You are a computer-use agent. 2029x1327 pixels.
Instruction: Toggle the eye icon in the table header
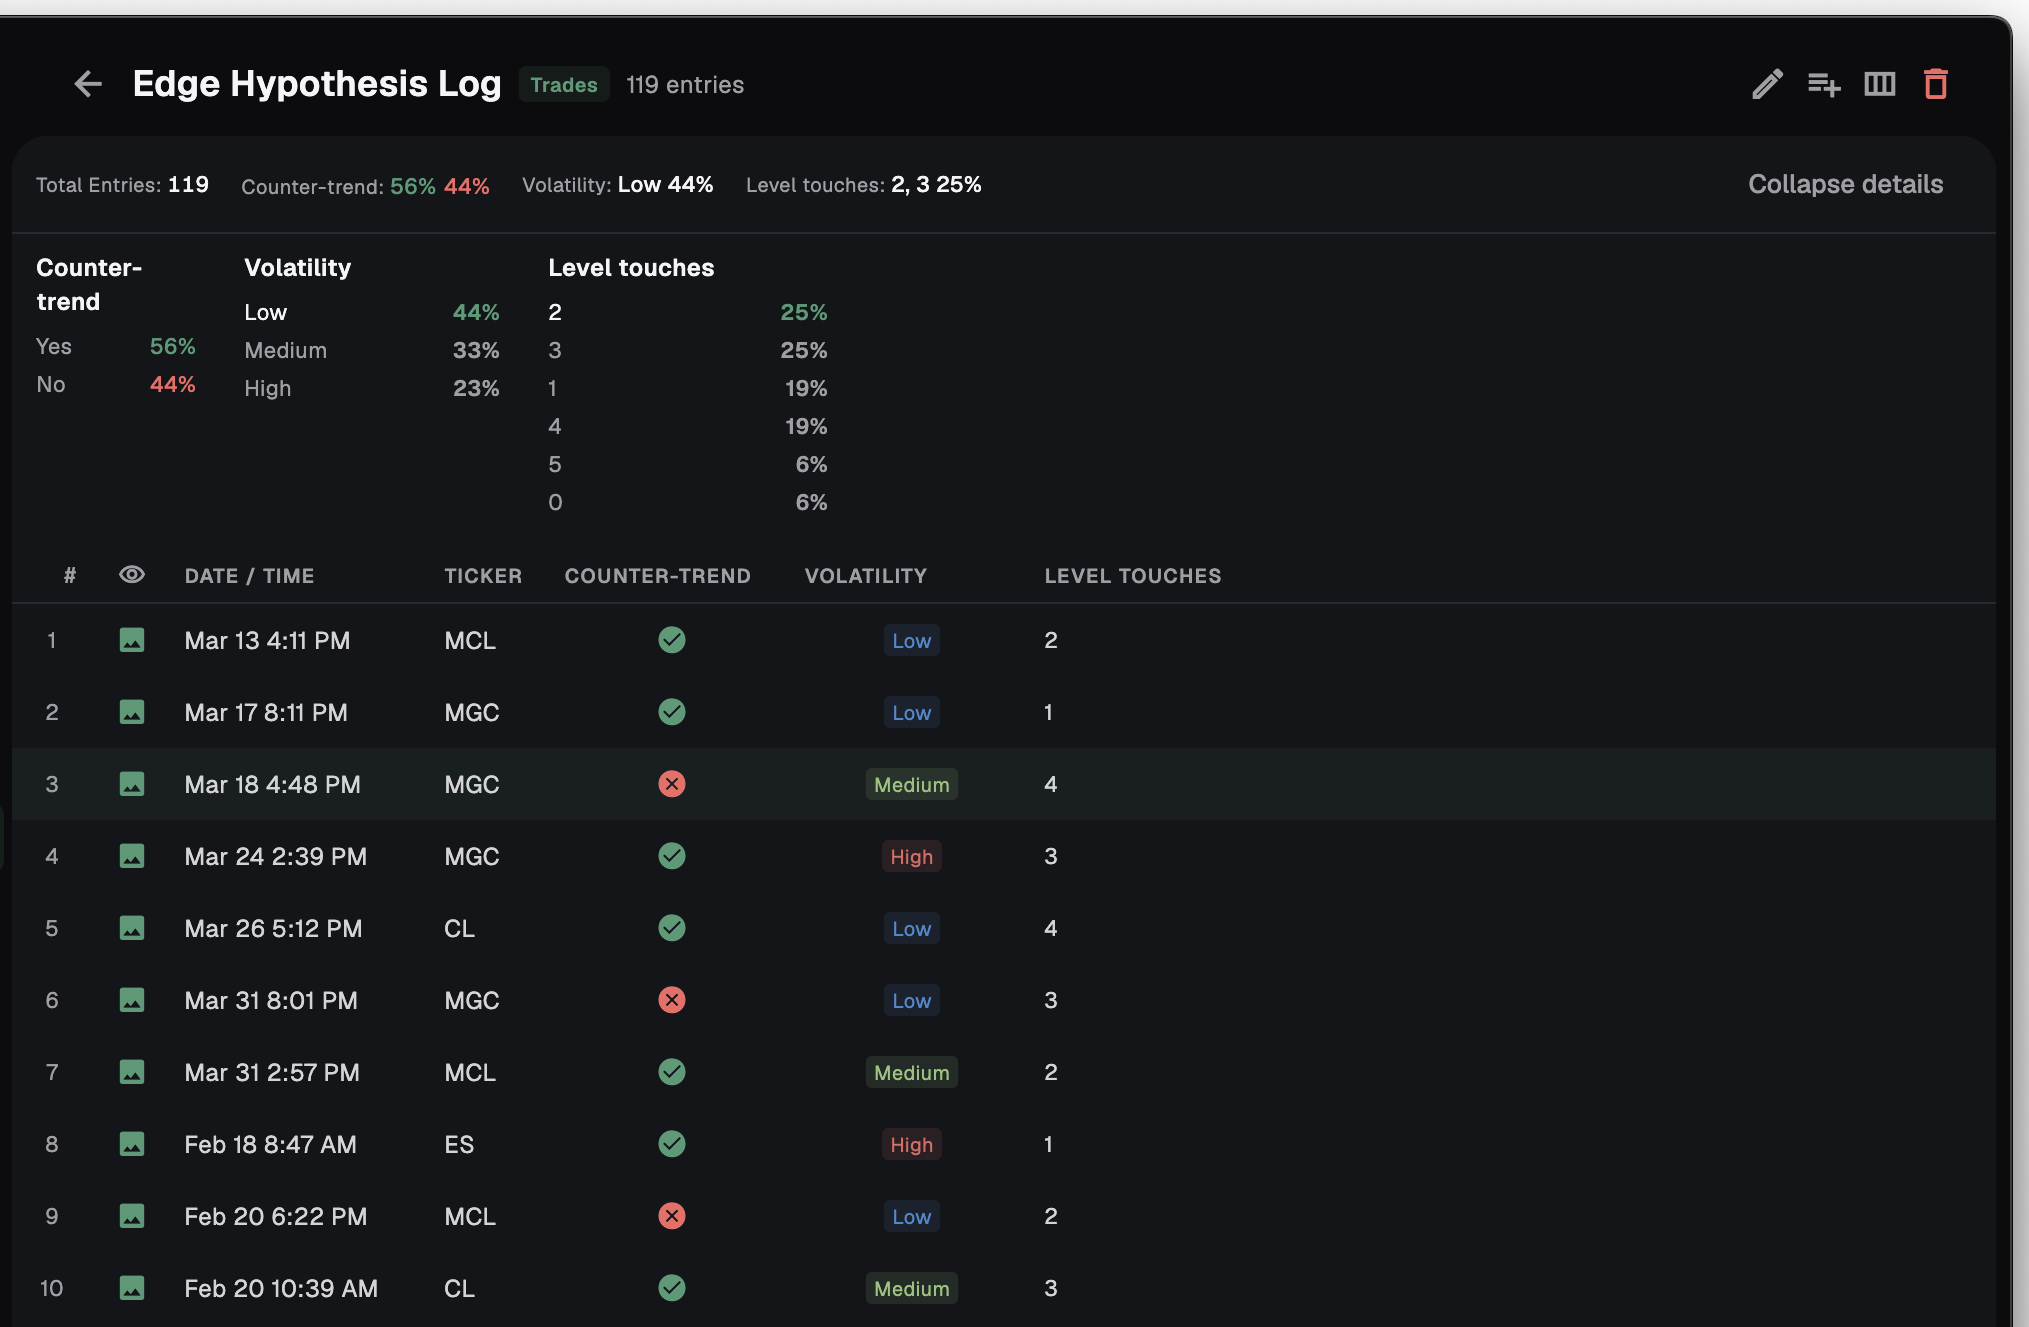(132, 574)
